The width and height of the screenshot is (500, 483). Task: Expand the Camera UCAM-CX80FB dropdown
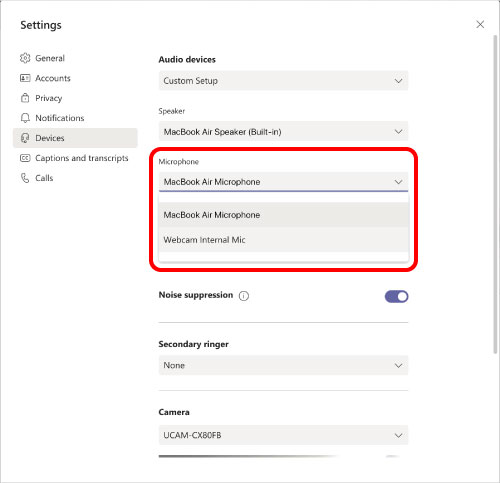[x=283, y=435]
